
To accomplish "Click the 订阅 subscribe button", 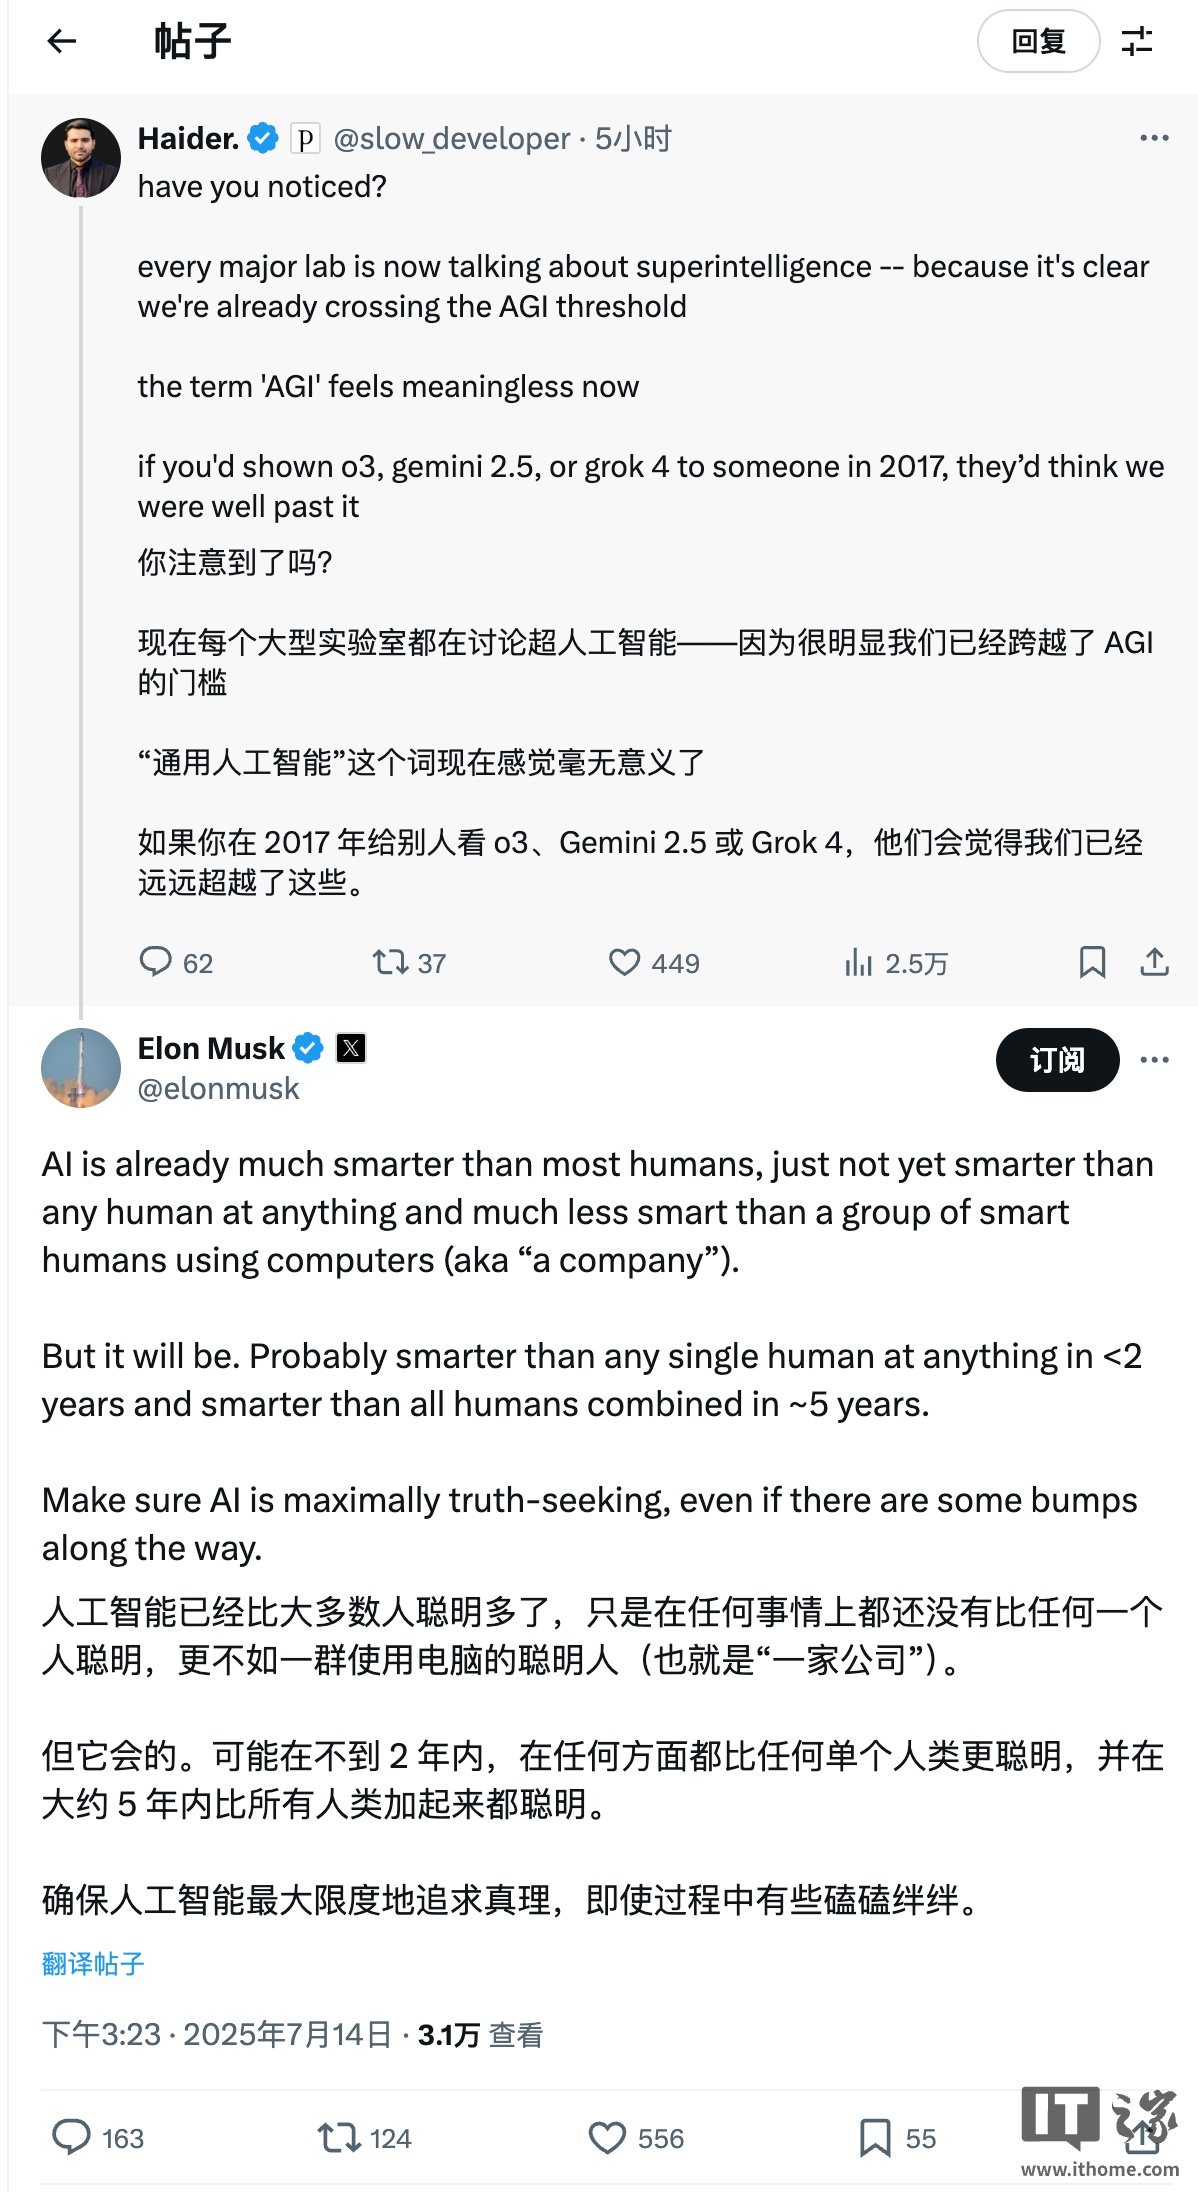I will [1057, 1060].
